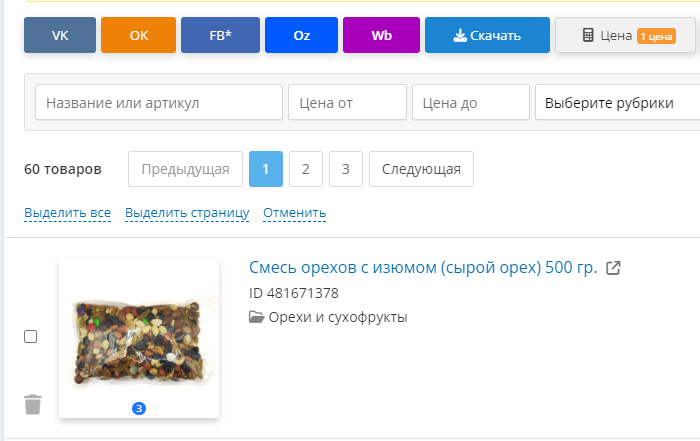The height and width of the screenshot is (441, 700).
Task: Download products with Скачать button
Action: 487,35
